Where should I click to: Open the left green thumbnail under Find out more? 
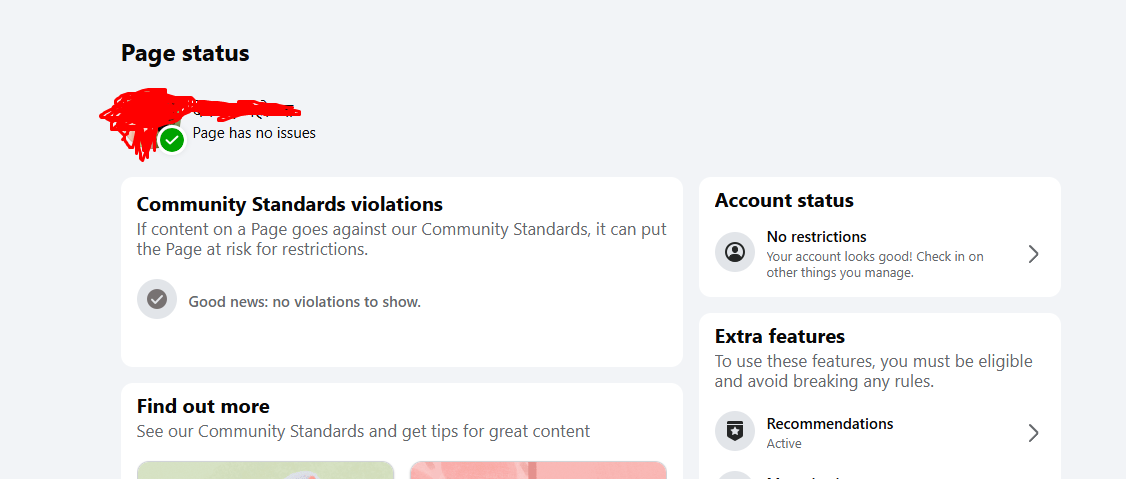(265, 470)
